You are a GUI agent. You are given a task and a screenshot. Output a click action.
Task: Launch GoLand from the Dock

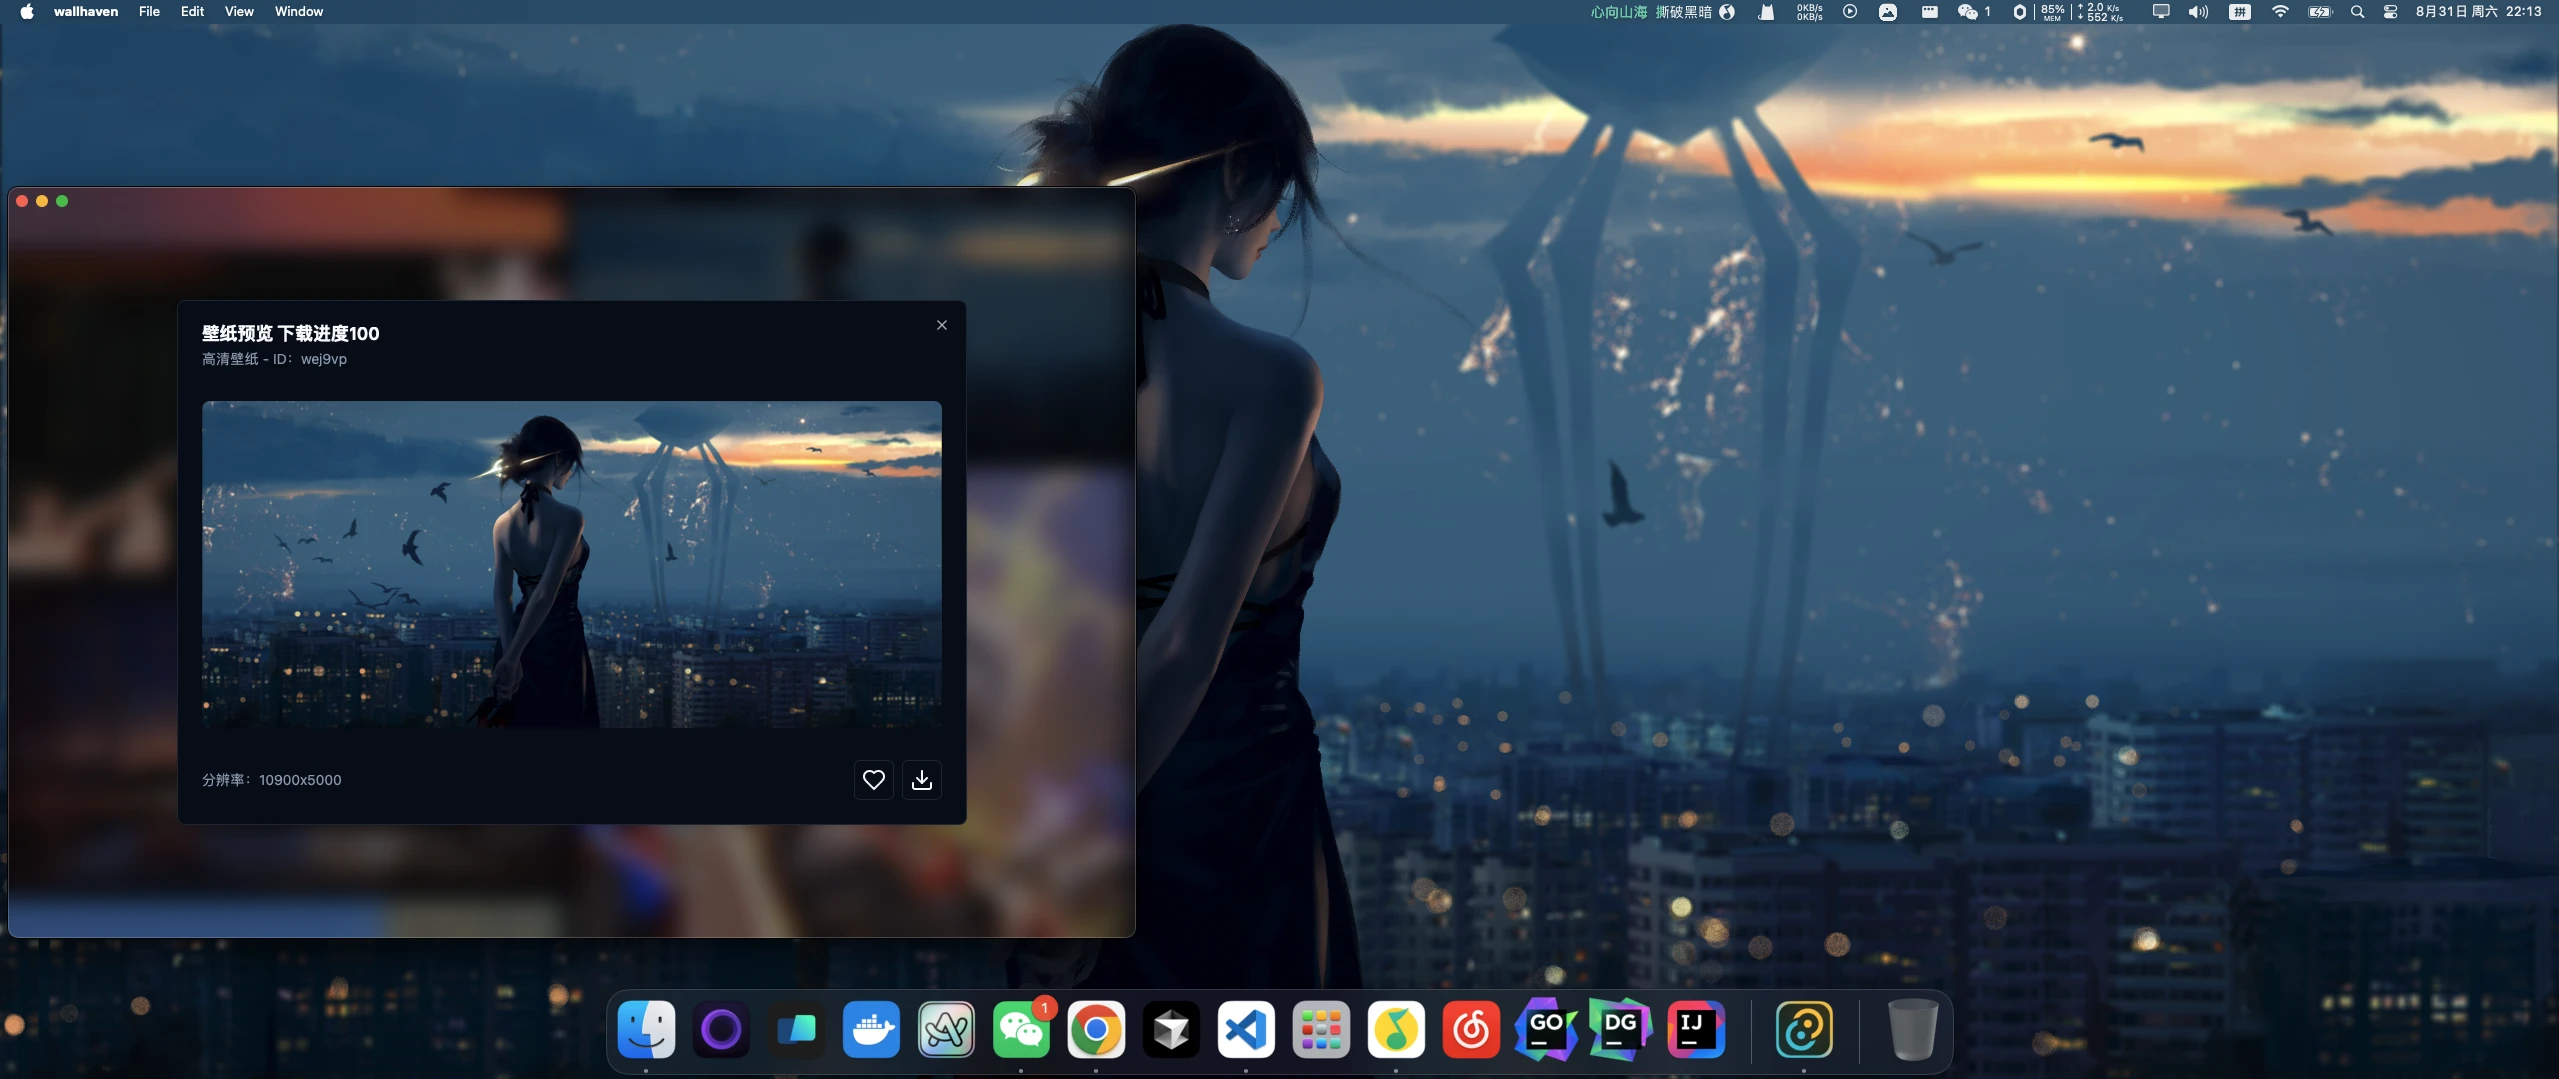1546,1029
